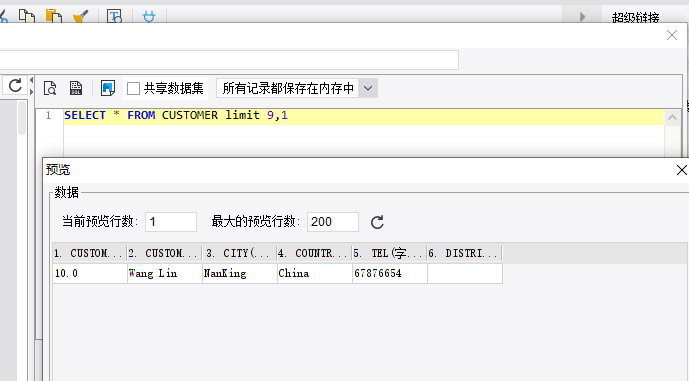This screenshot has width=689, height=381.
Task: Click the left panel vertical scrollbar
Action: click(22, 118)
